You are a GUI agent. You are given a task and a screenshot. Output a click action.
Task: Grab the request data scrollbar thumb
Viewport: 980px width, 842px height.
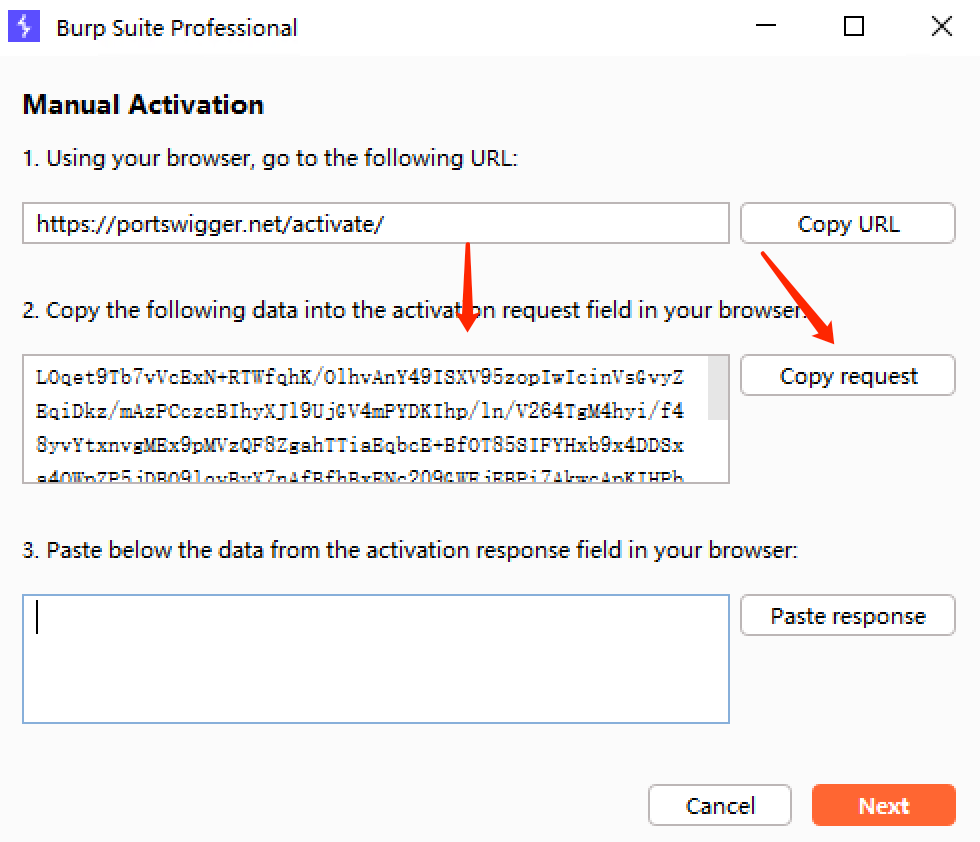[x=718, y=388]
